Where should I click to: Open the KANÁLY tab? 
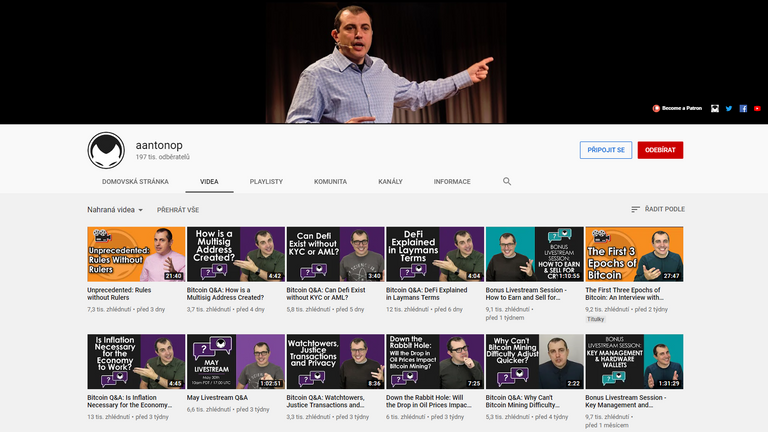tap(390, 182)
